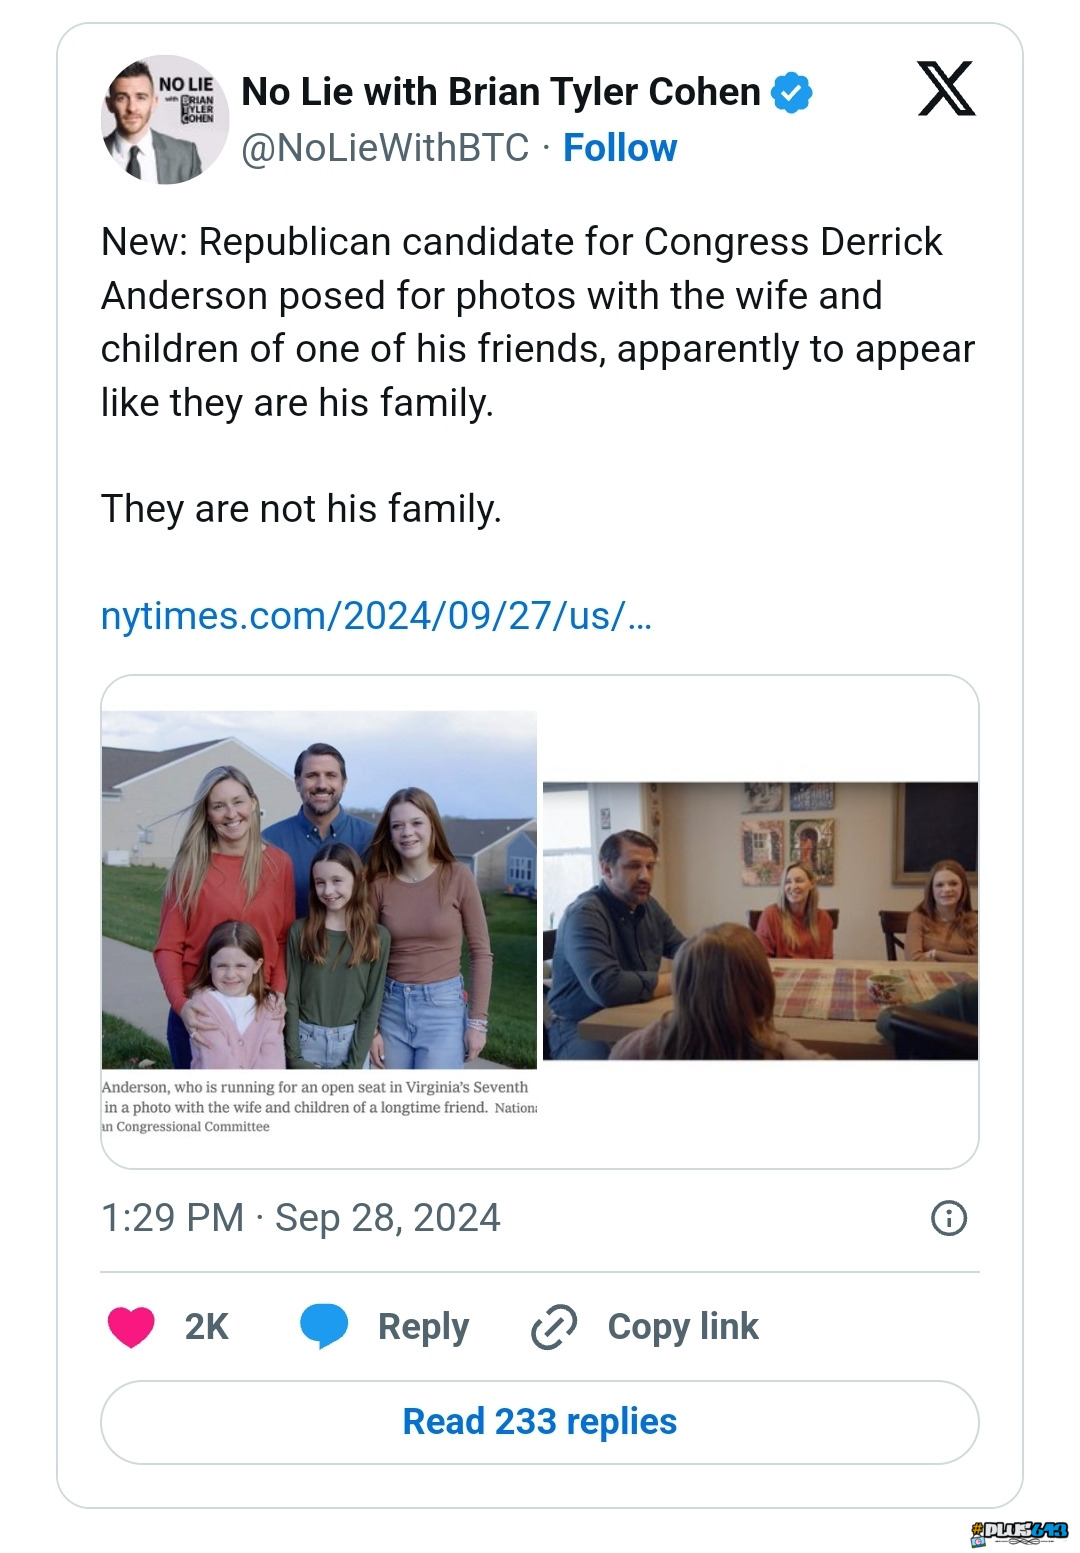The width and height of the screenshot is (1080, 1553).
Task: Open the X logo link
Action: tap(946, 89)
